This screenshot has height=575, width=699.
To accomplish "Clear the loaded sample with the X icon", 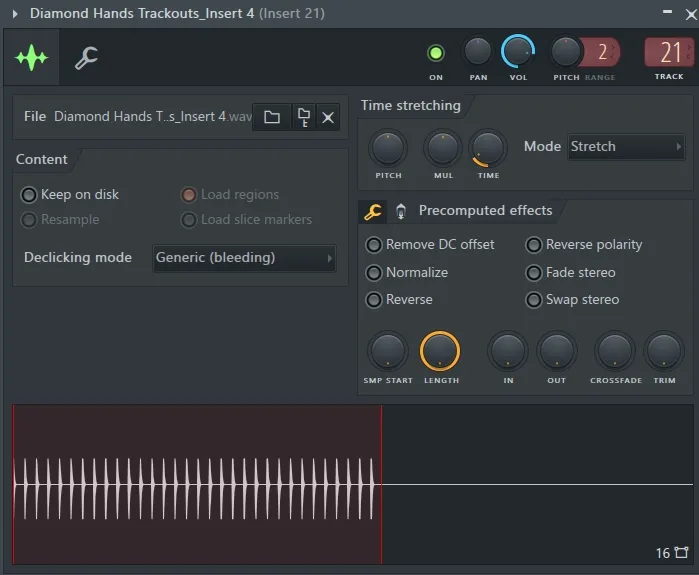I will (328, 117).
